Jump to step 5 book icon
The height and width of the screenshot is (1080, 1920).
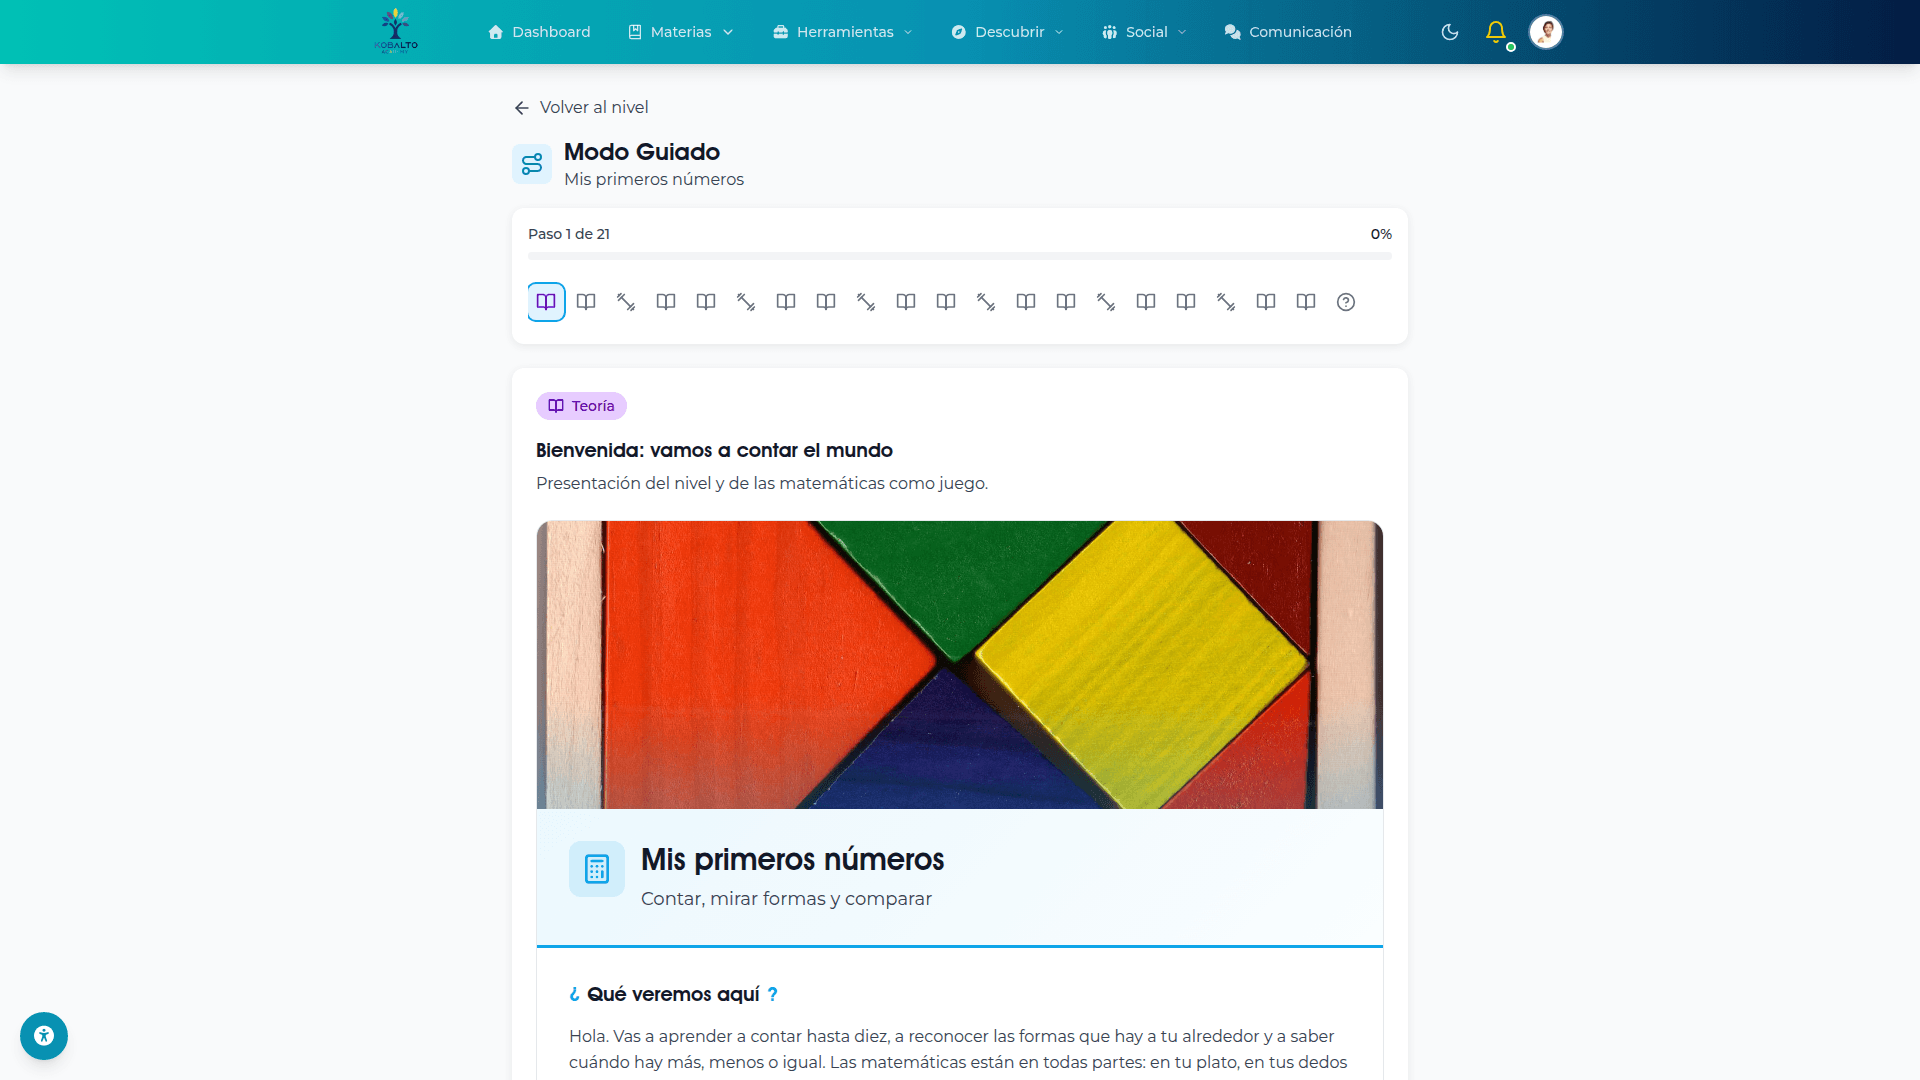pos(706,302)
